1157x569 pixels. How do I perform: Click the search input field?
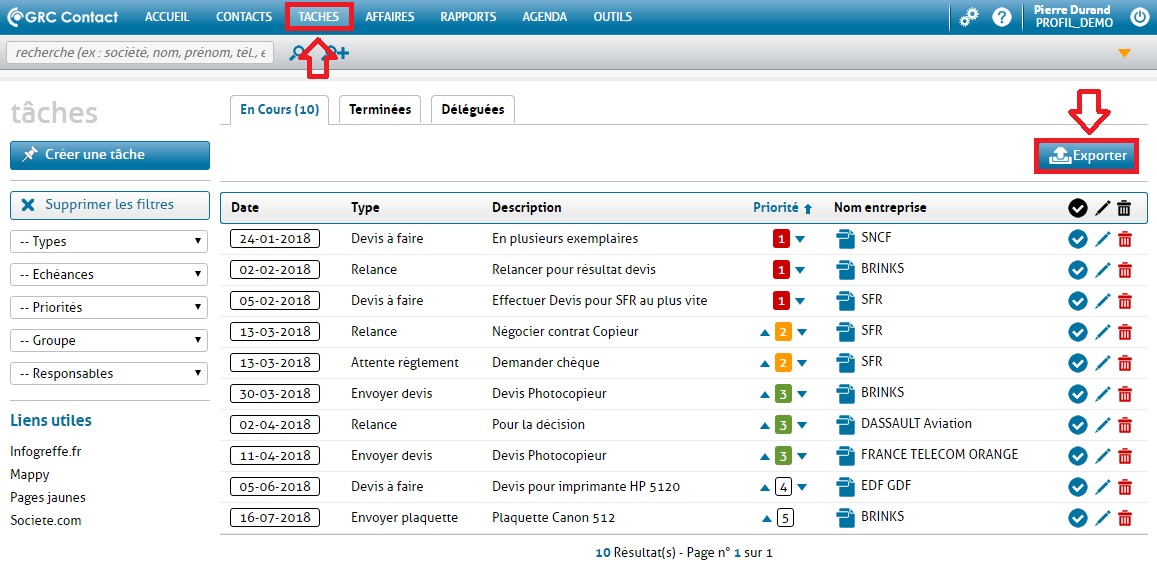tap(140, 53)
